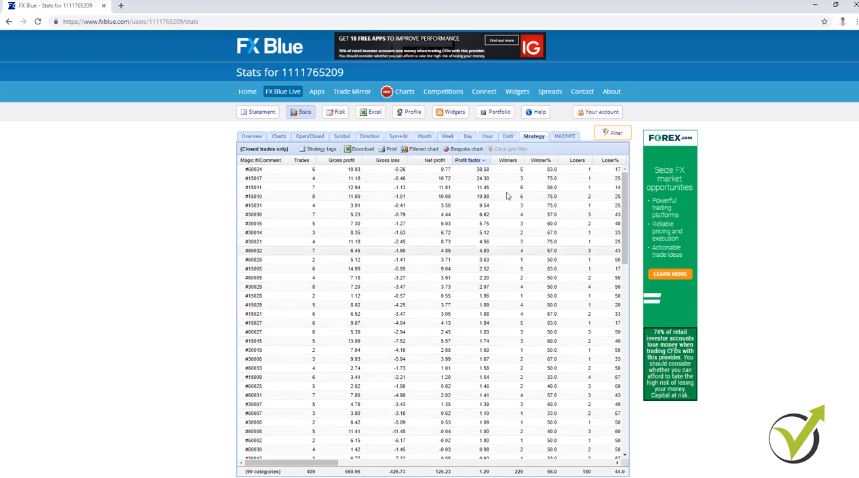Image resolution: width=859 pixels, height=478 pixels.
Task: Open the Connect navigation item
Action: [484, 91]
